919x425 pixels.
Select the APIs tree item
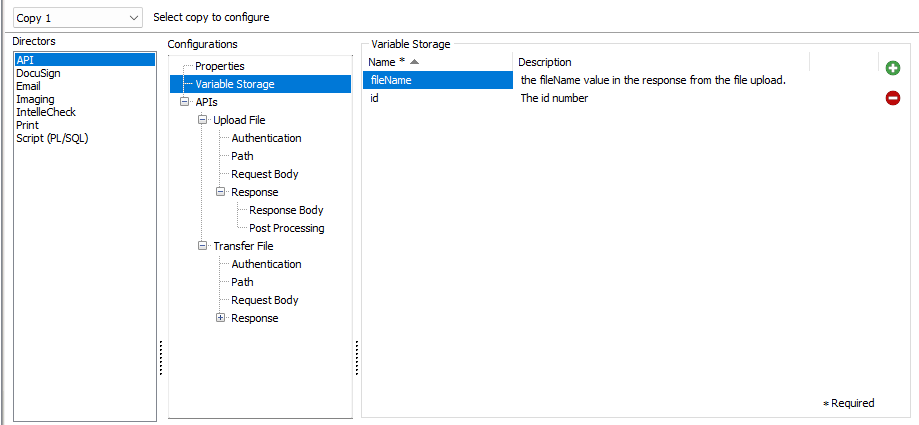point(206,102)
